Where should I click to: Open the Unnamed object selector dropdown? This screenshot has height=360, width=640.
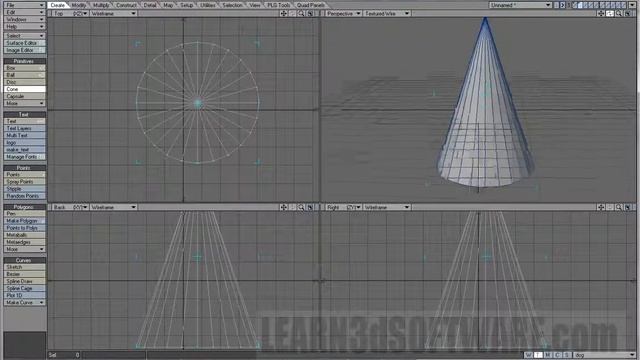point(520,5)
